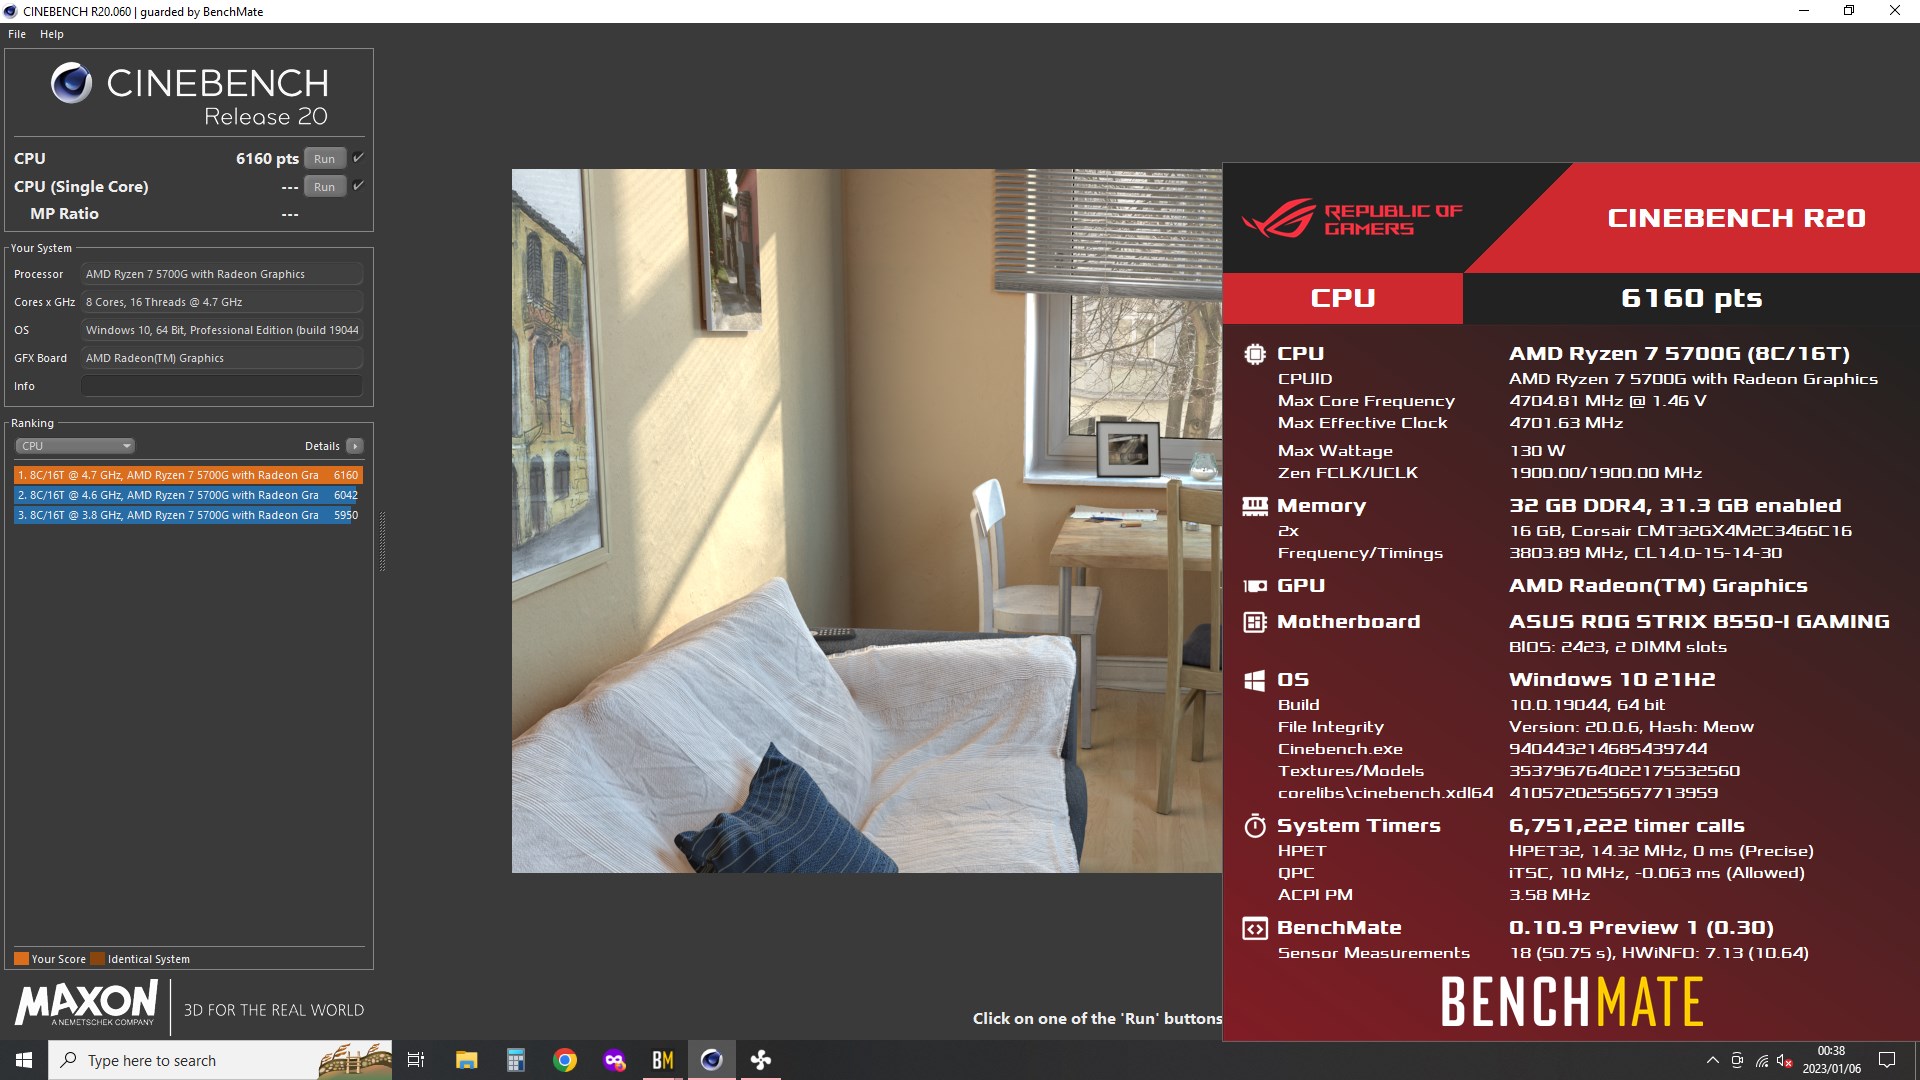Click the Your Score orange legend swatch
This screenshot has height=1080, width=1920.
pos(21,958)
